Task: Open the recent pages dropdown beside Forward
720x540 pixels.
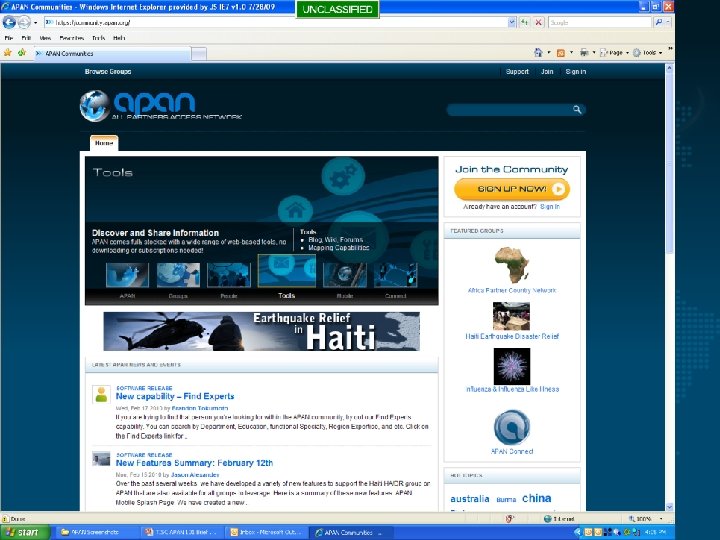Action: click(35, 22)
